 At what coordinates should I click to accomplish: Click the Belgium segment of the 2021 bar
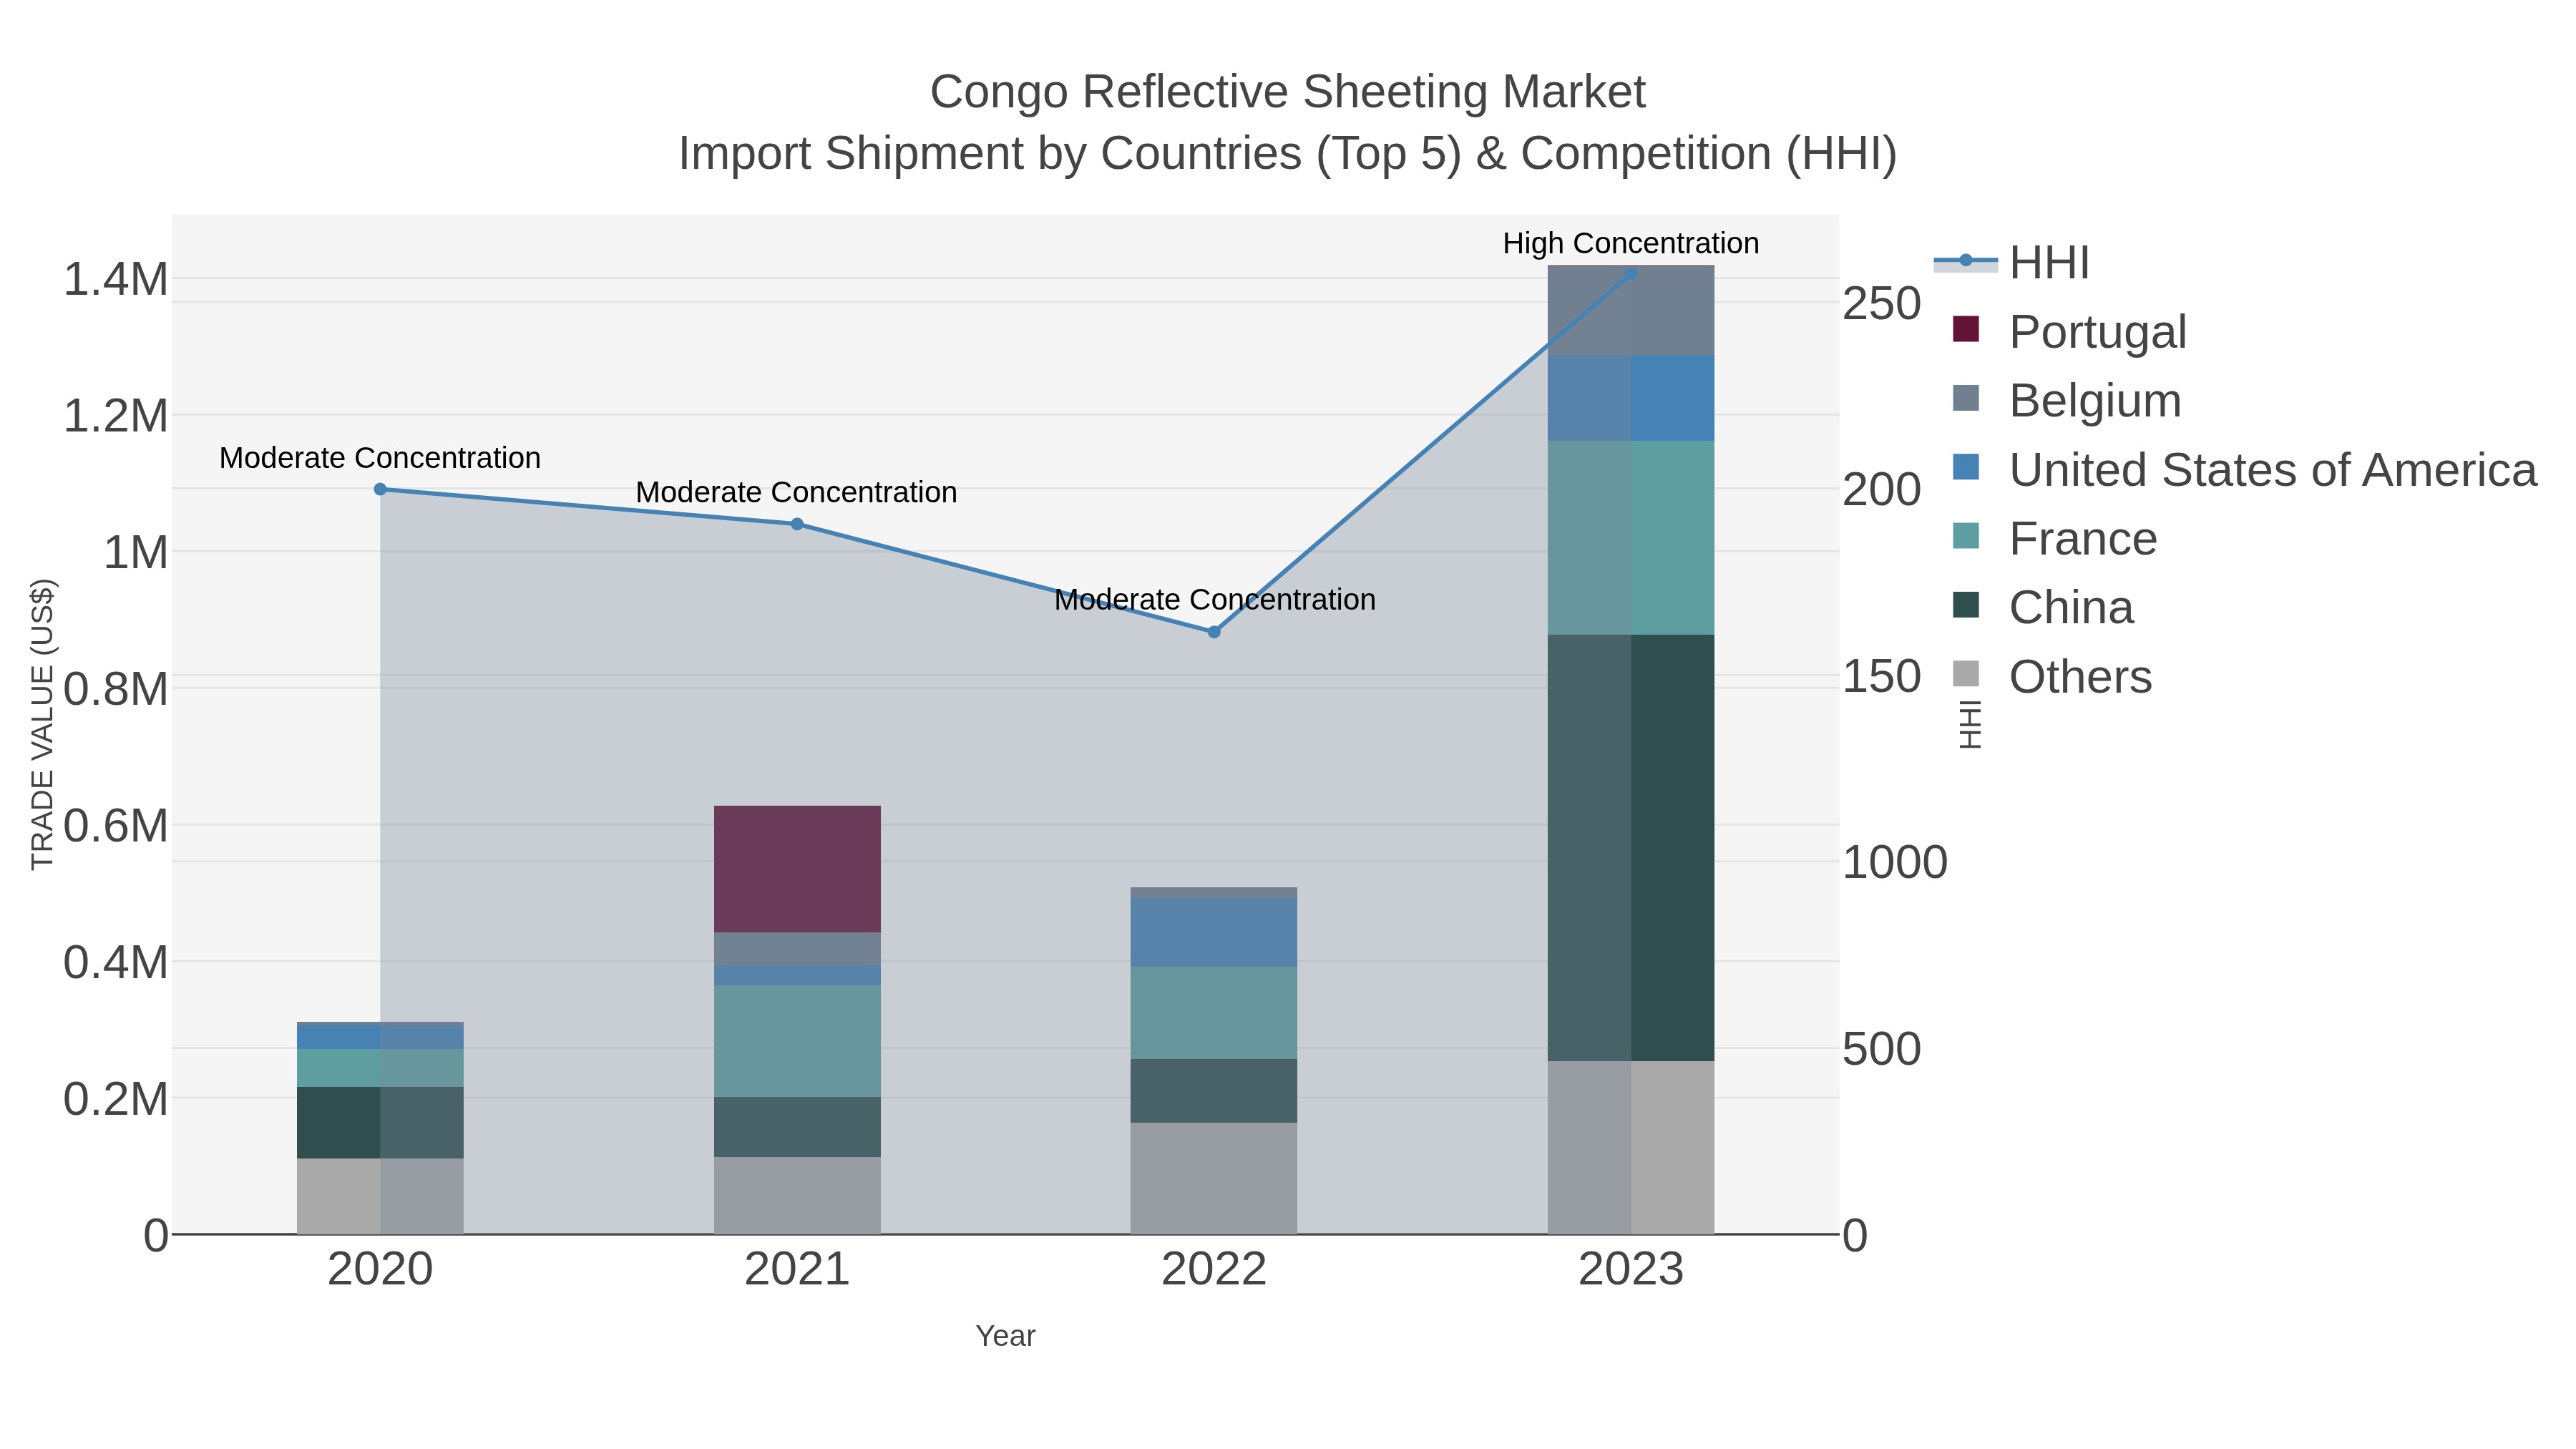pyautogui.click(x=797, y=949)
